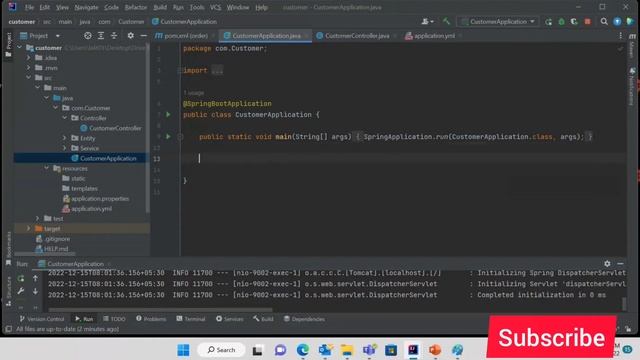Open the TODO tool window
Image resolution: width=640 pixels, height=360 pixels.
pos(114,319)
